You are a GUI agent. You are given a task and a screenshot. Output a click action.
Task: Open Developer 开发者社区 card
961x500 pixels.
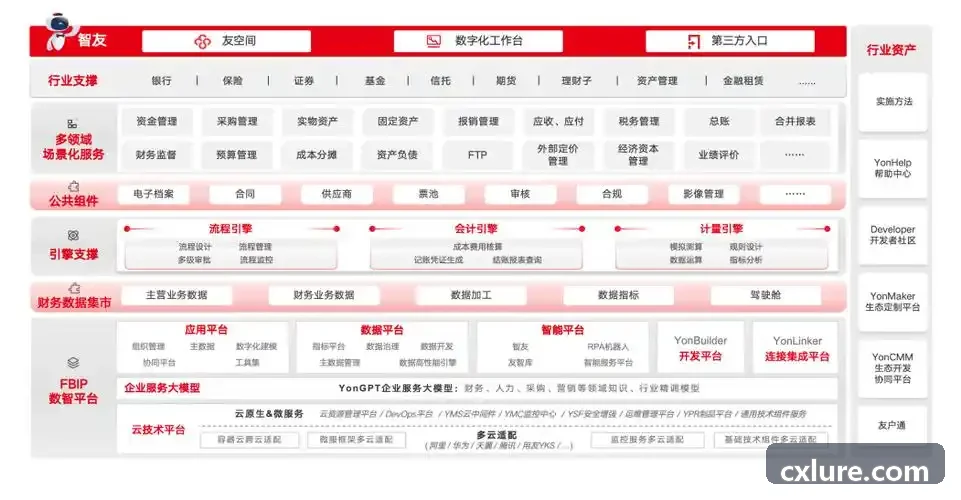coord(892,235)
